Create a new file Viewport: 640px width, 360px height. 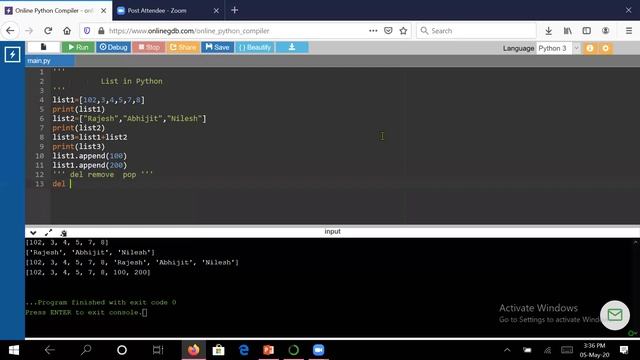point(43,47)
